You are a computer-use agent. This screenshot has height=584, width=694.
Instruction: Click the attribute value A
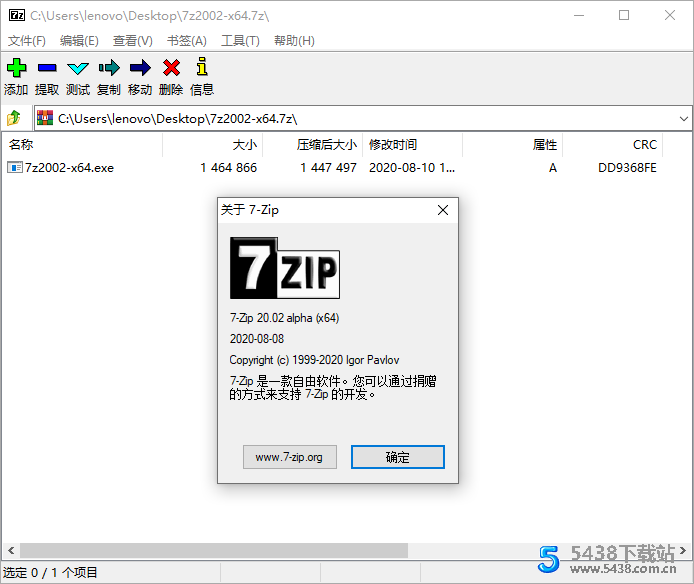(x=553, y=168)
